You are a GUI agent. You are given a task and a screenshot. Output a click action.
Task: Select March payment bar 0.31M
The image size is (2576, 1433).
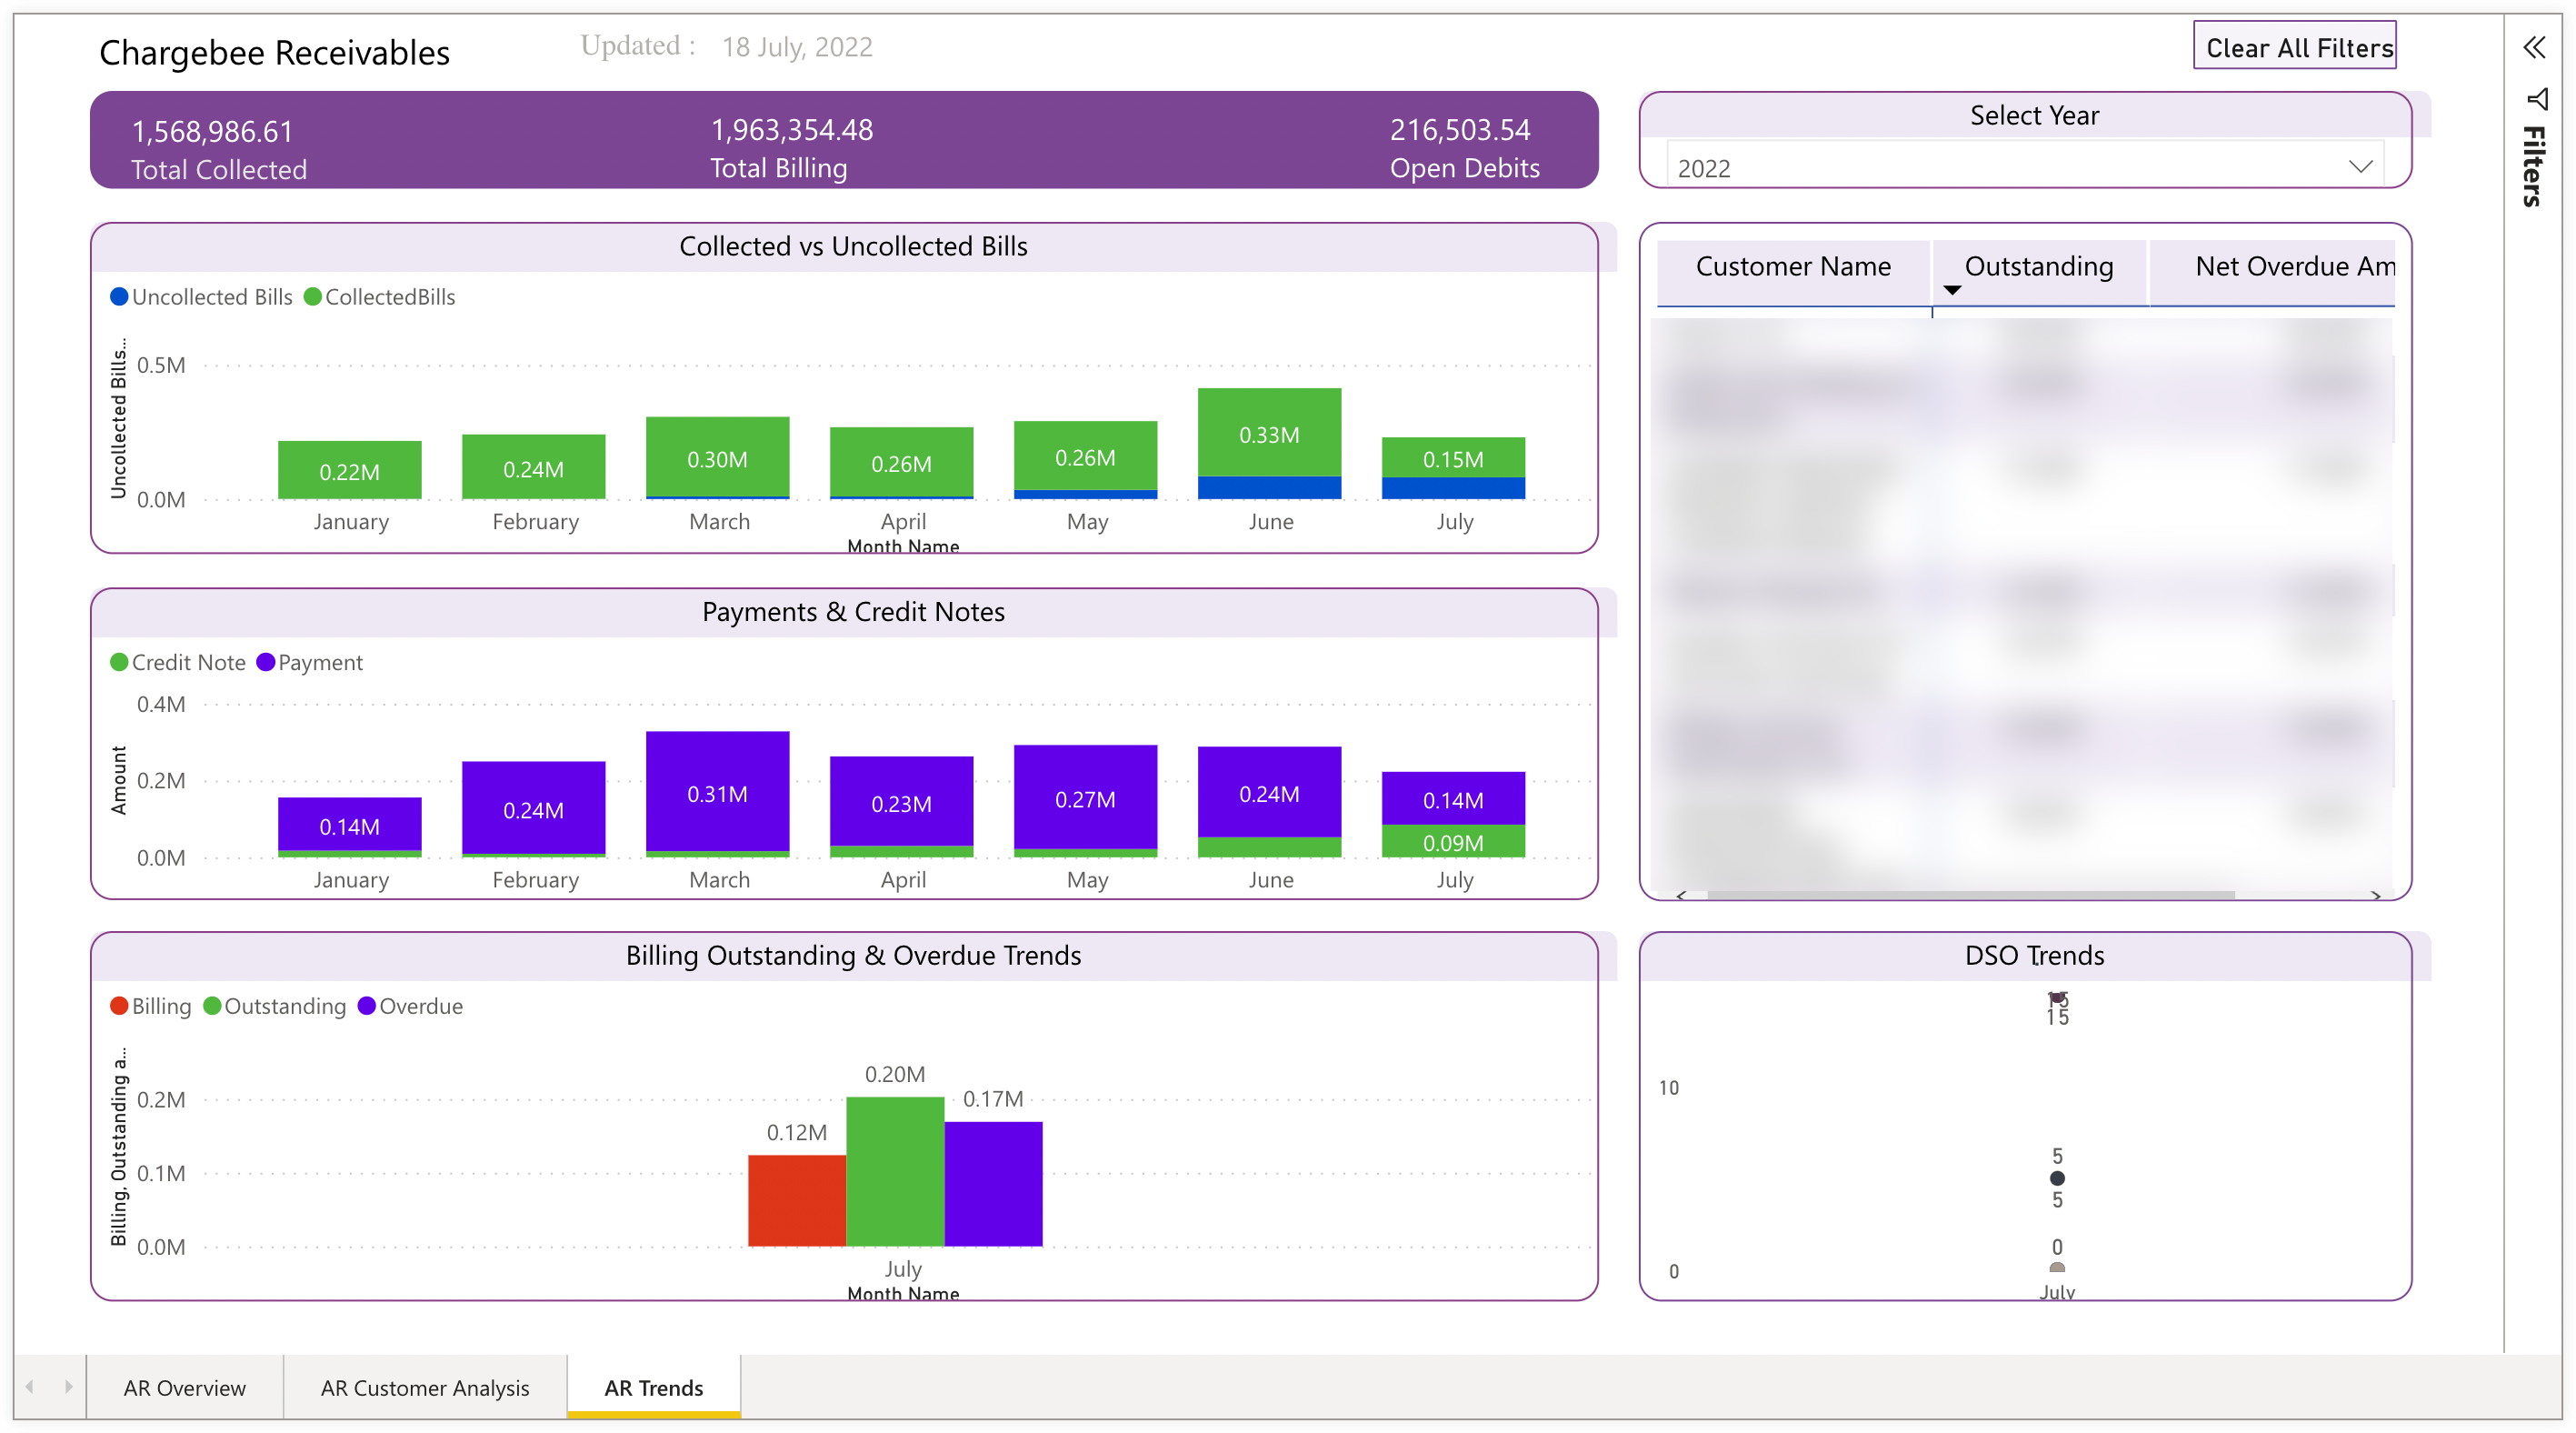(717, 791)
